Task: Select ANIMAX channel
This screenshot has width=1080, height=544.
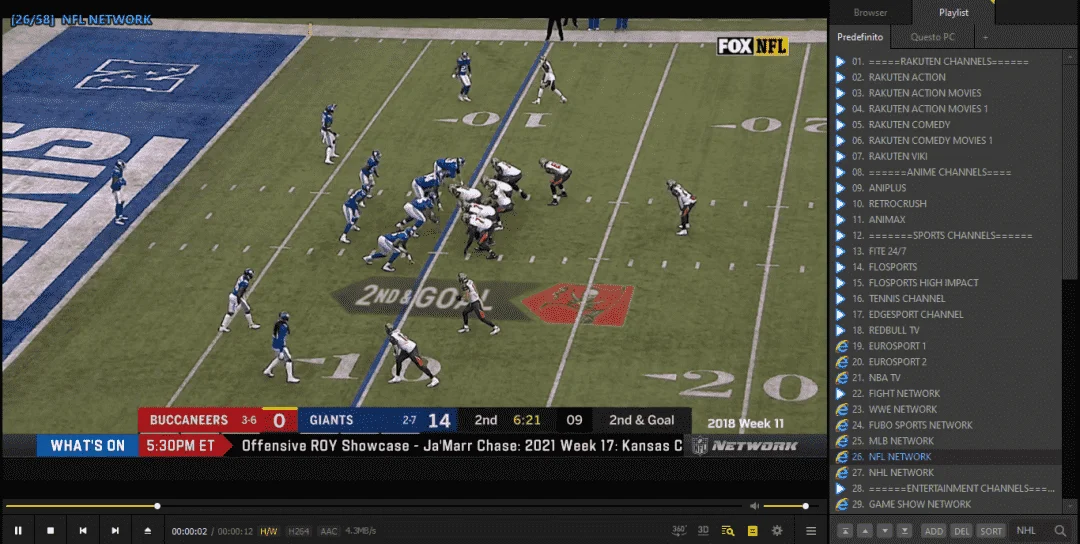Action: click(x=948, y=220)
